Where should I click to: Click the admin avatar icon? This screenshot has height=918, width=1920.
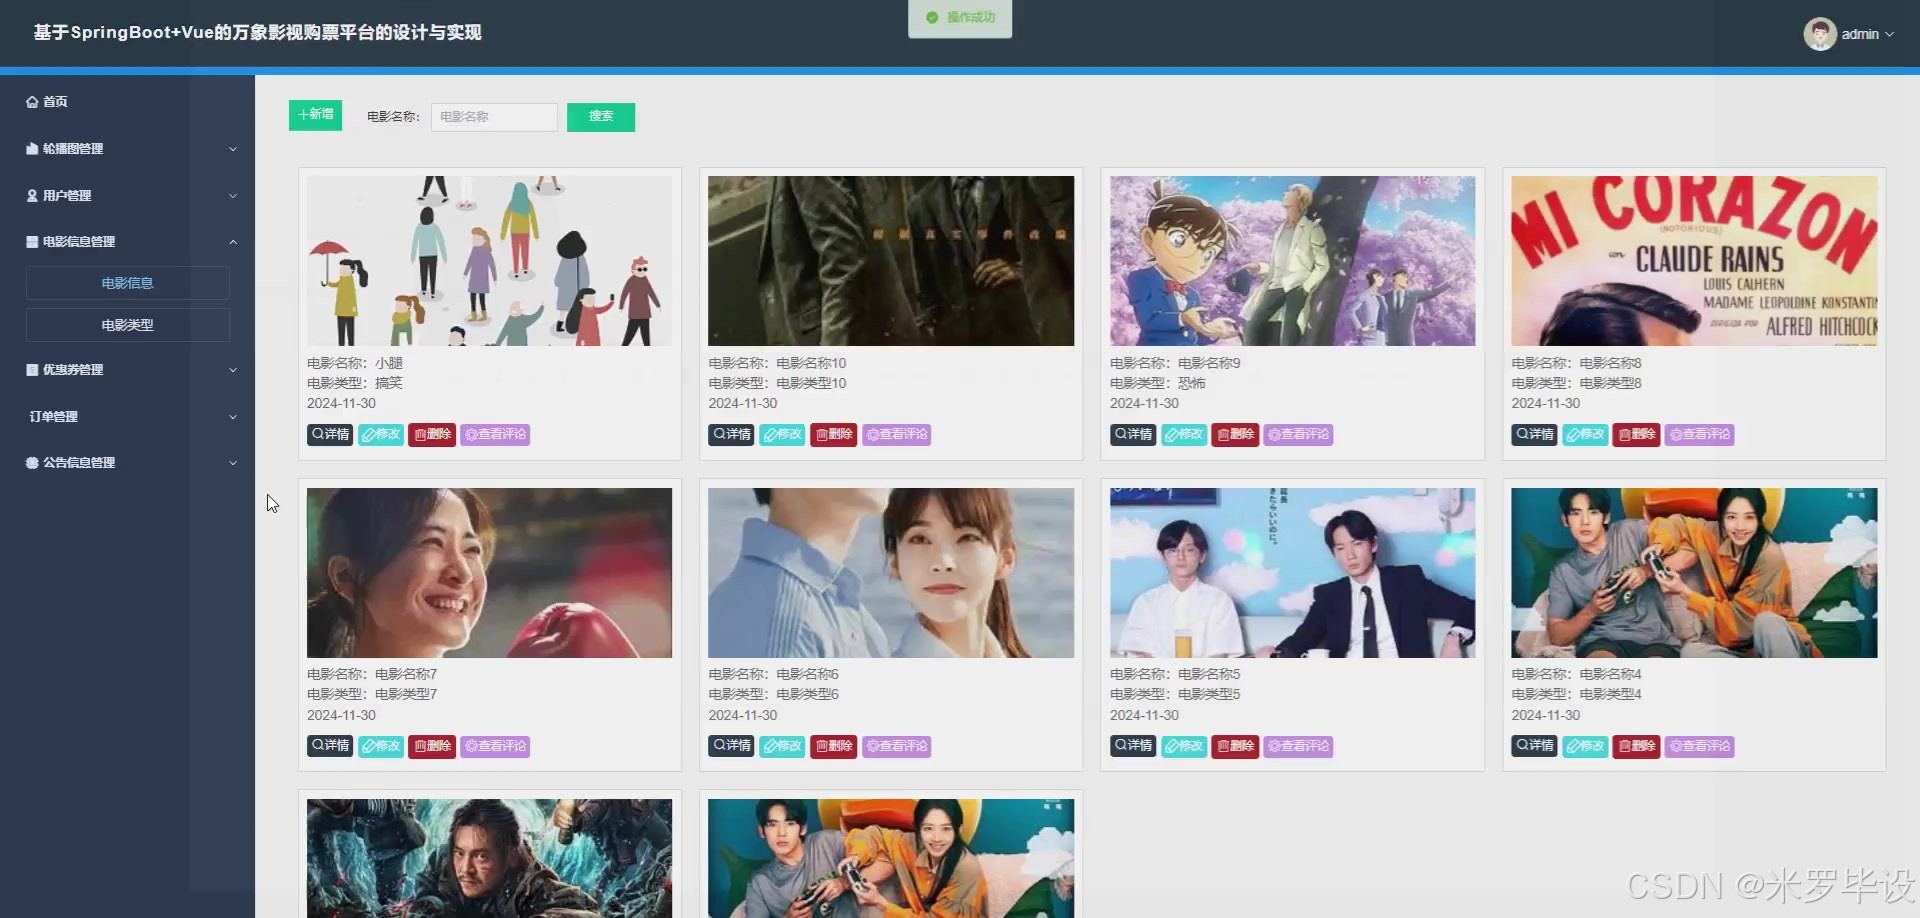point(1819,34)
